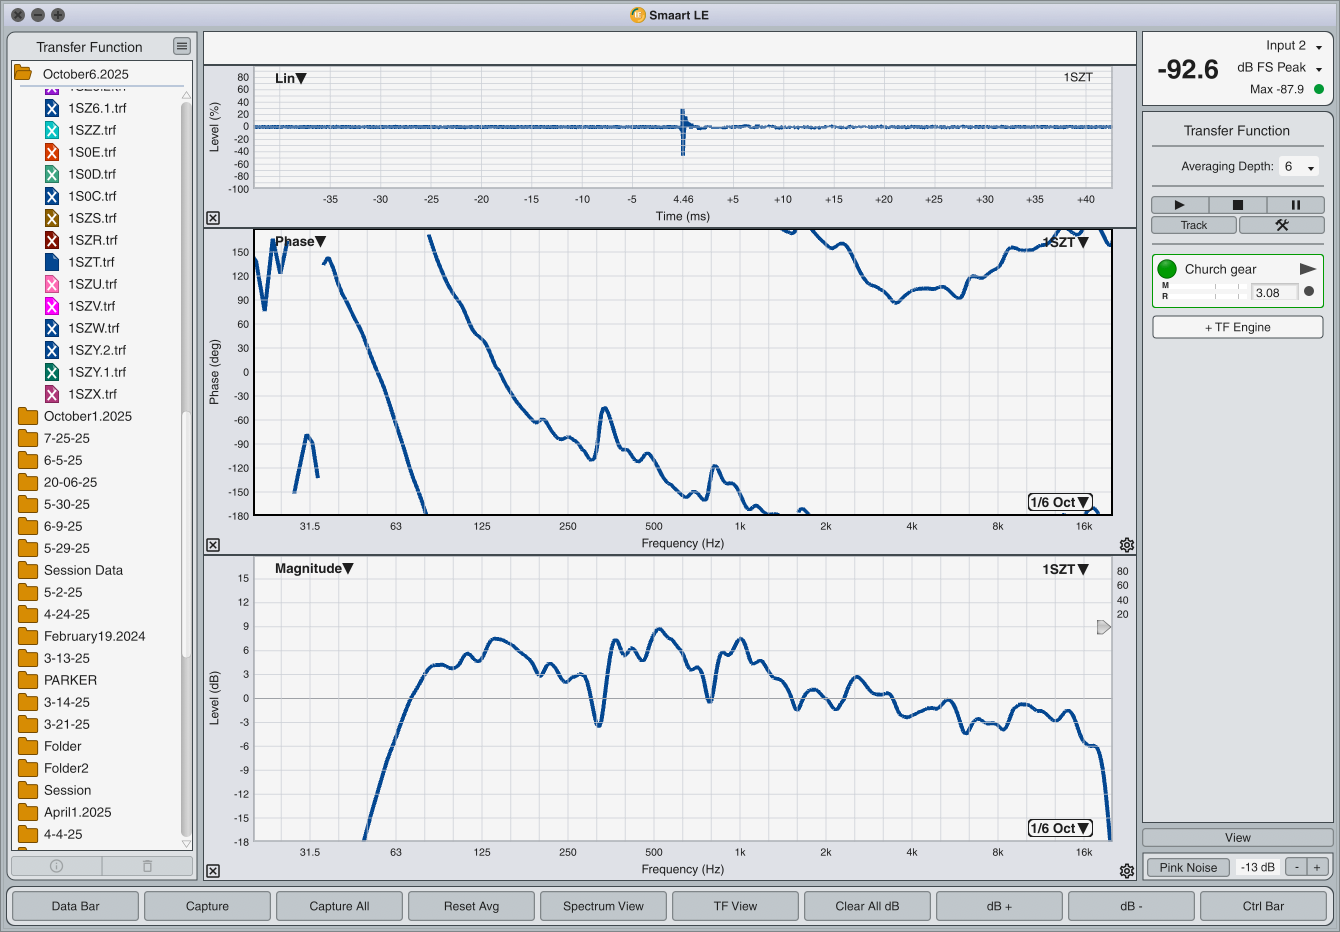Open the Averaging Depth dropdown
The width and height of the screenshot is (1340, 932).
1299,167
